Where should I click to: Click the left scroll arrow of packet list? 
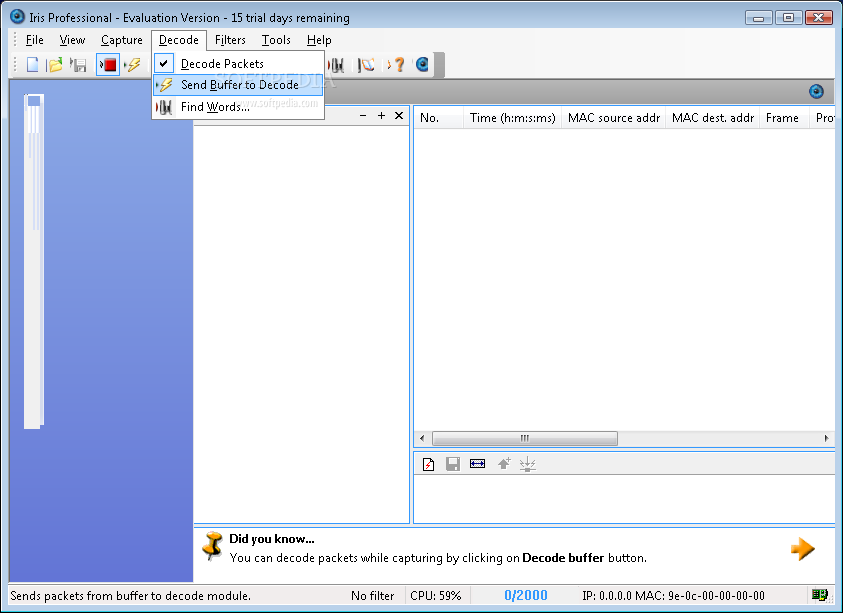422,438
